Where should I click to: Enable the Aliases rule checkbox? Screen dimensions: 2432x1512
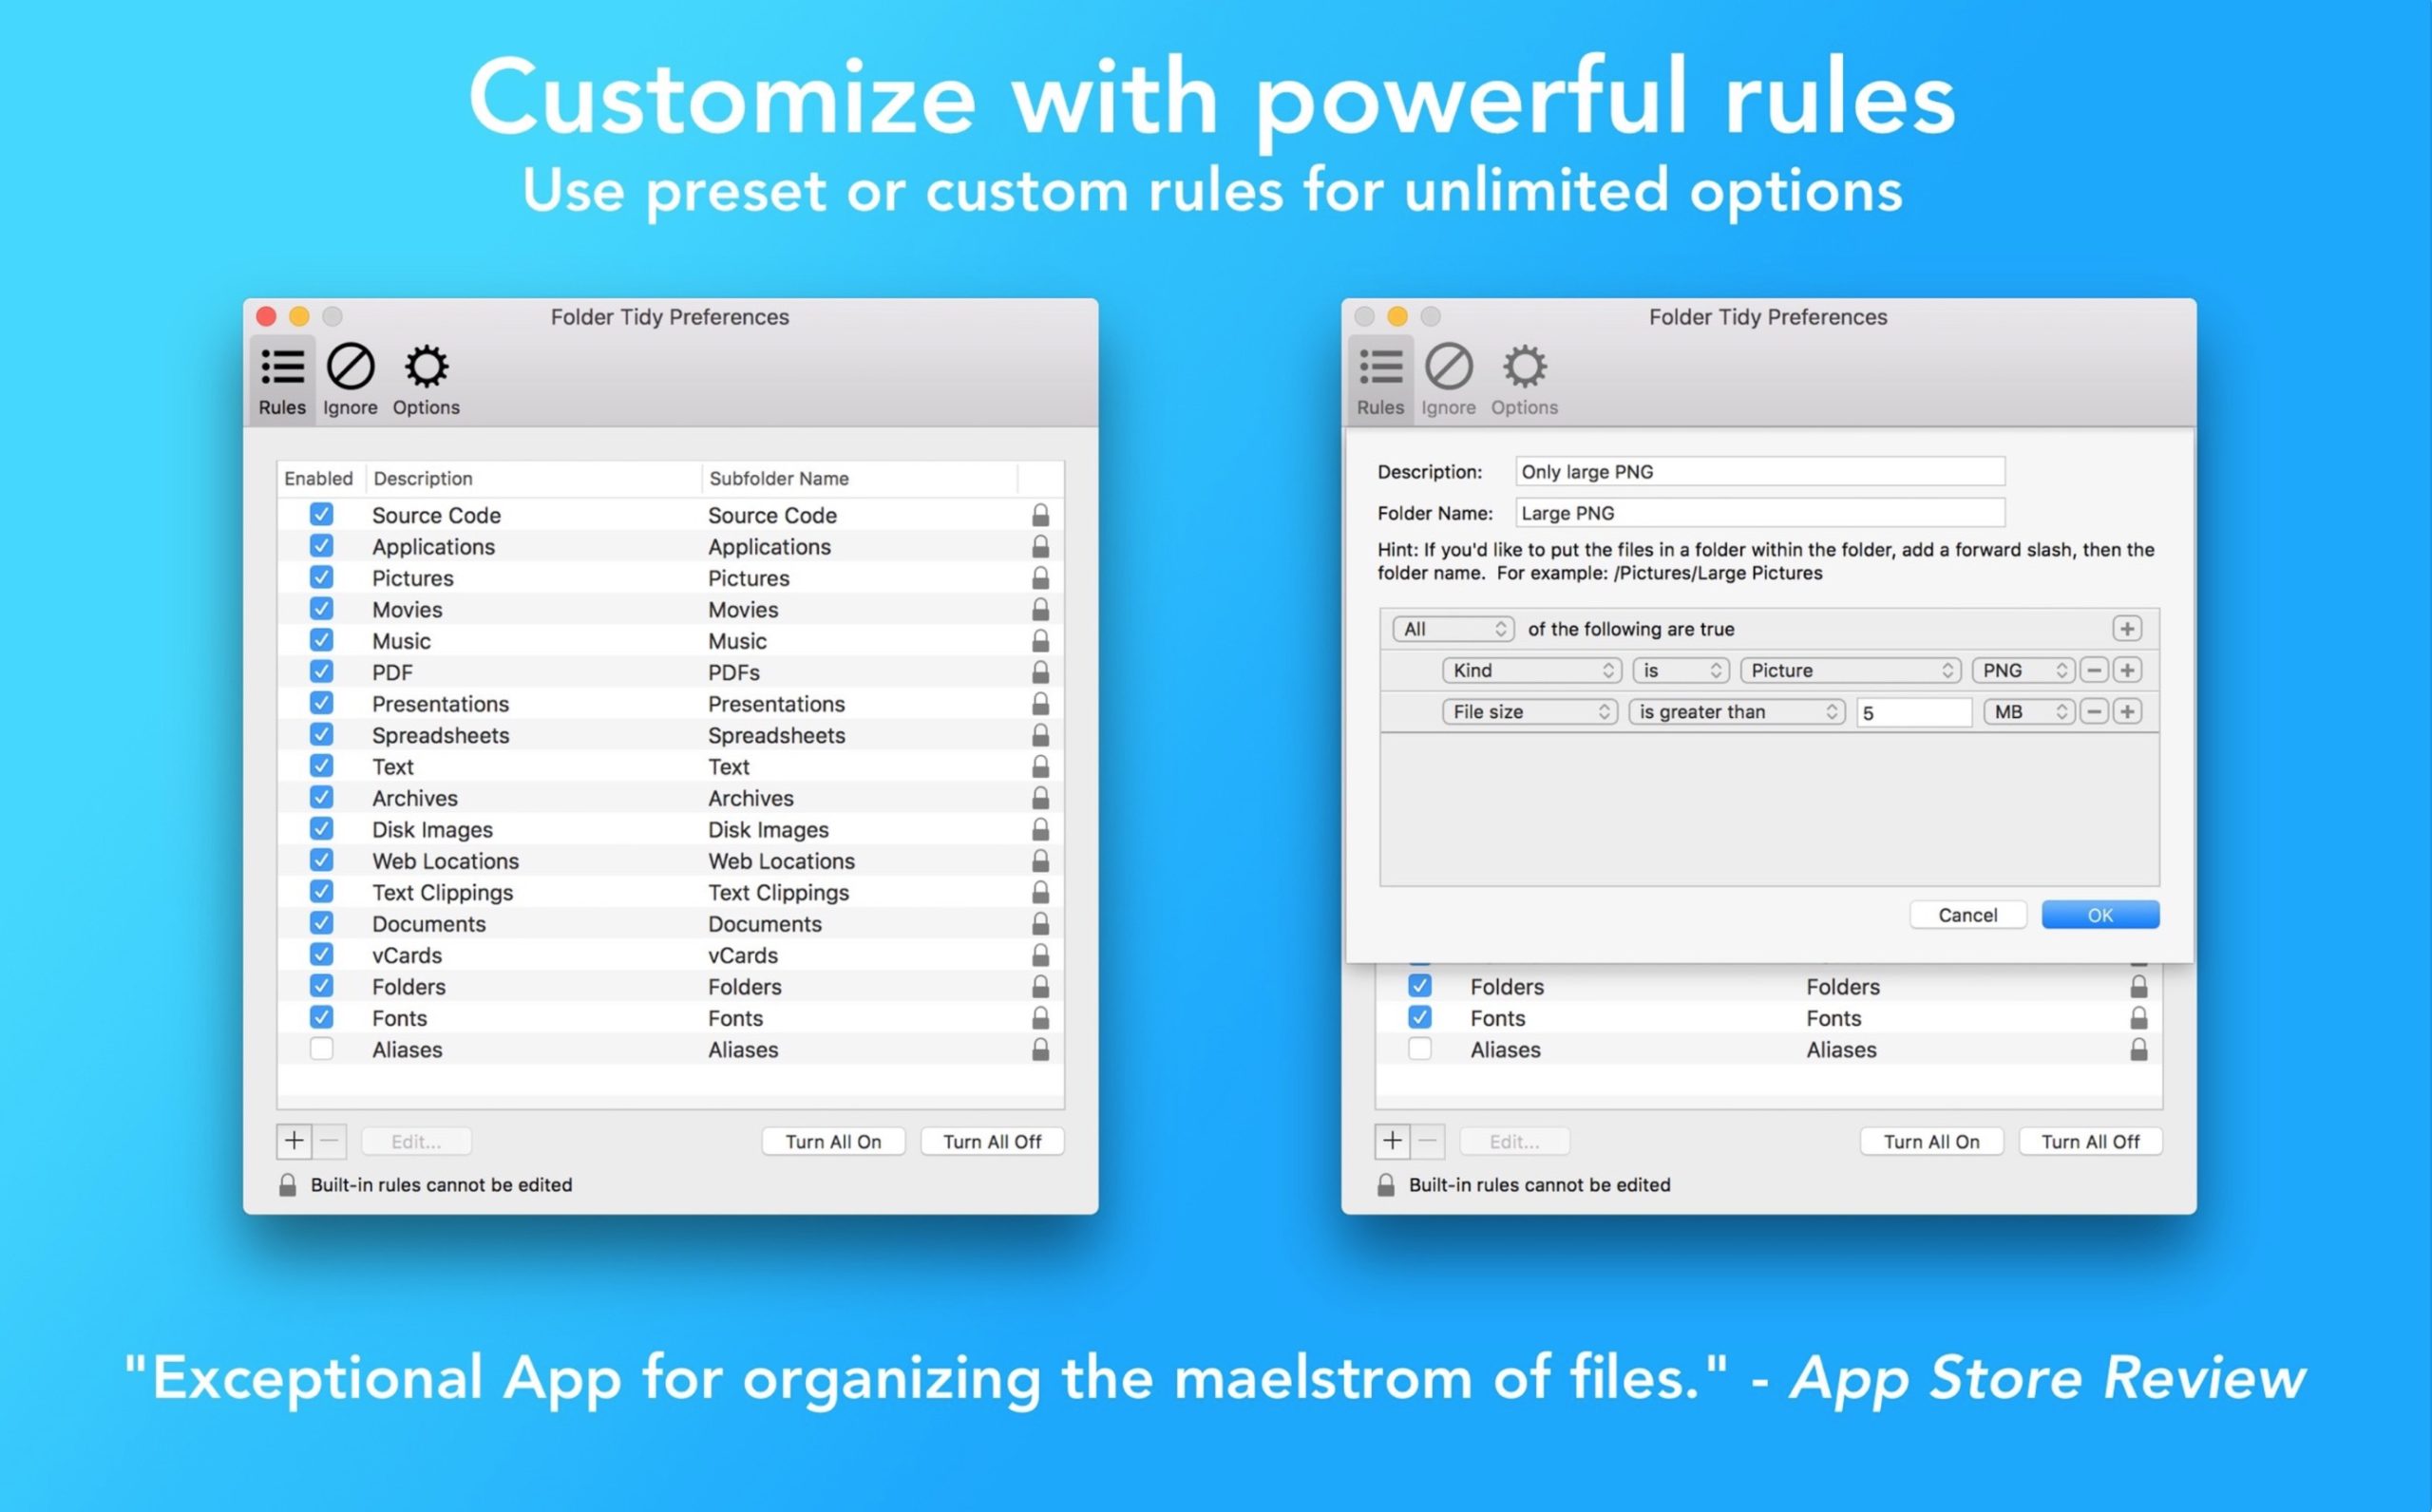[321, 1049]
